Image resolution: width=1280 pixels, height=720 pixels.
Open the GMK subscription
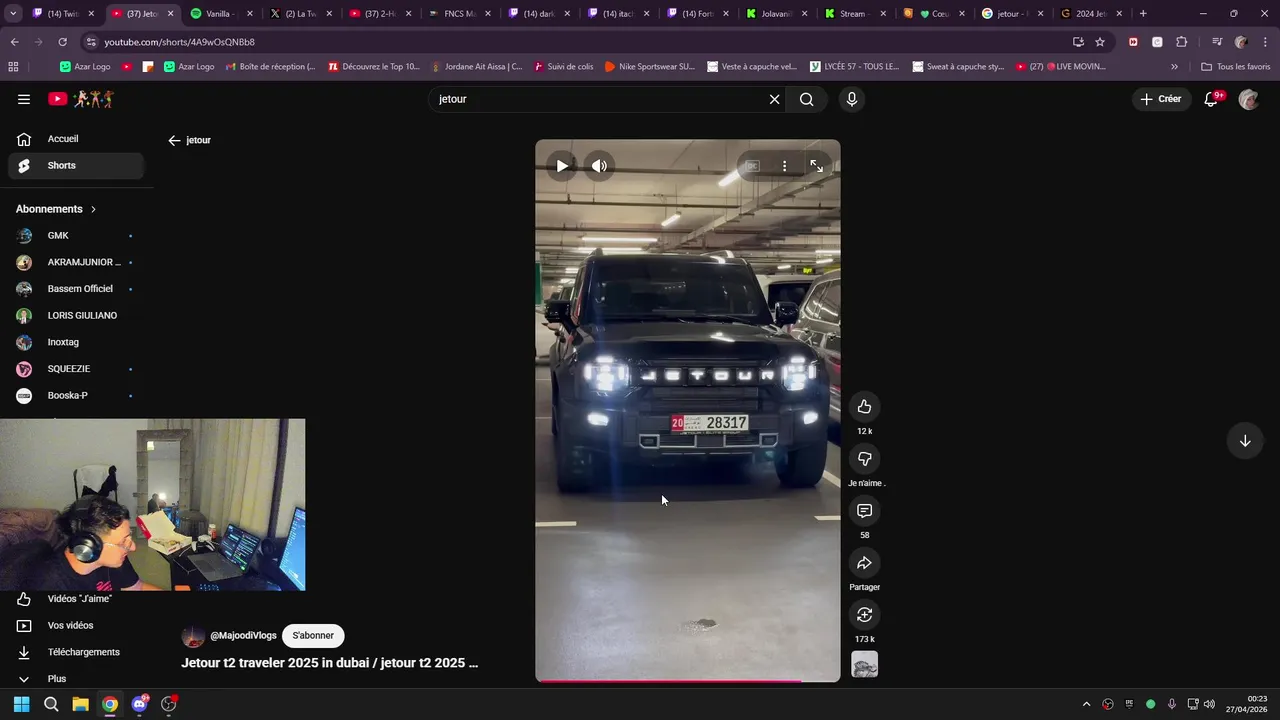point(77,235)
